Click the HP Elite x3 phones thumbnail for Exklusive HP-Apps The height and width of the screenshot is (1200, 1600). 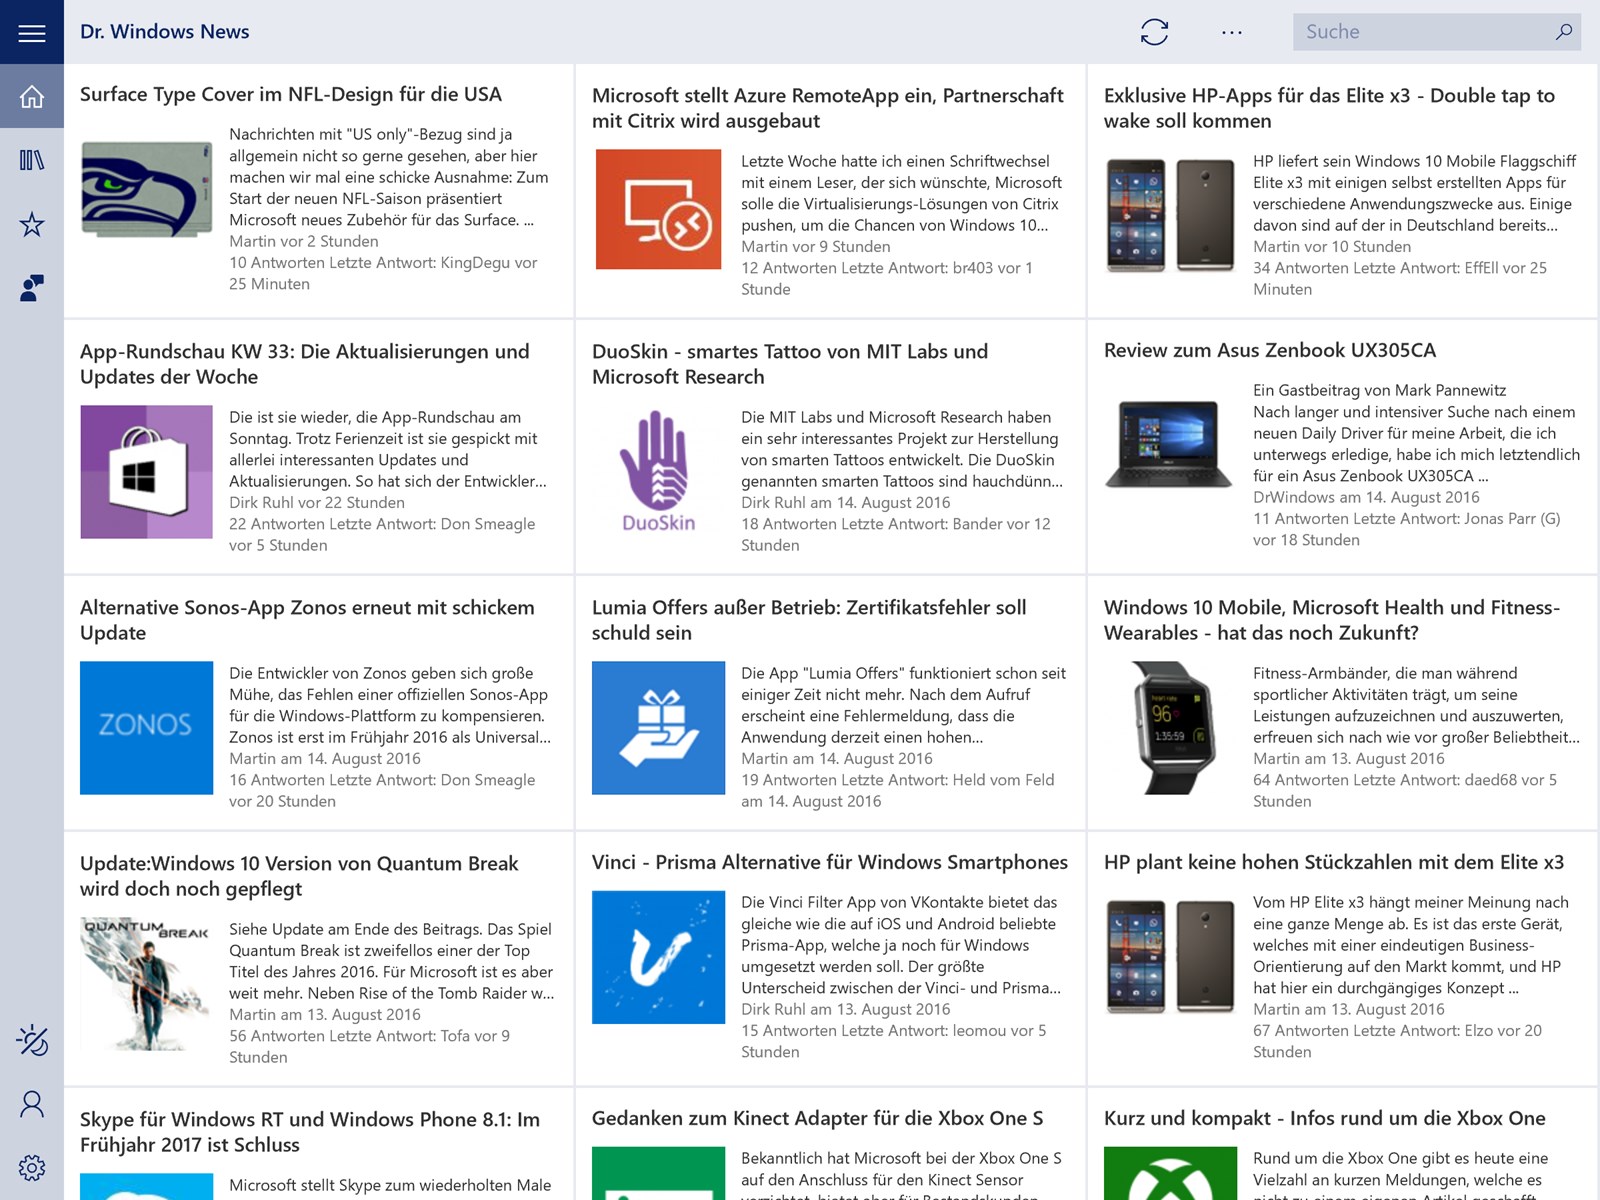[1170, 215]
